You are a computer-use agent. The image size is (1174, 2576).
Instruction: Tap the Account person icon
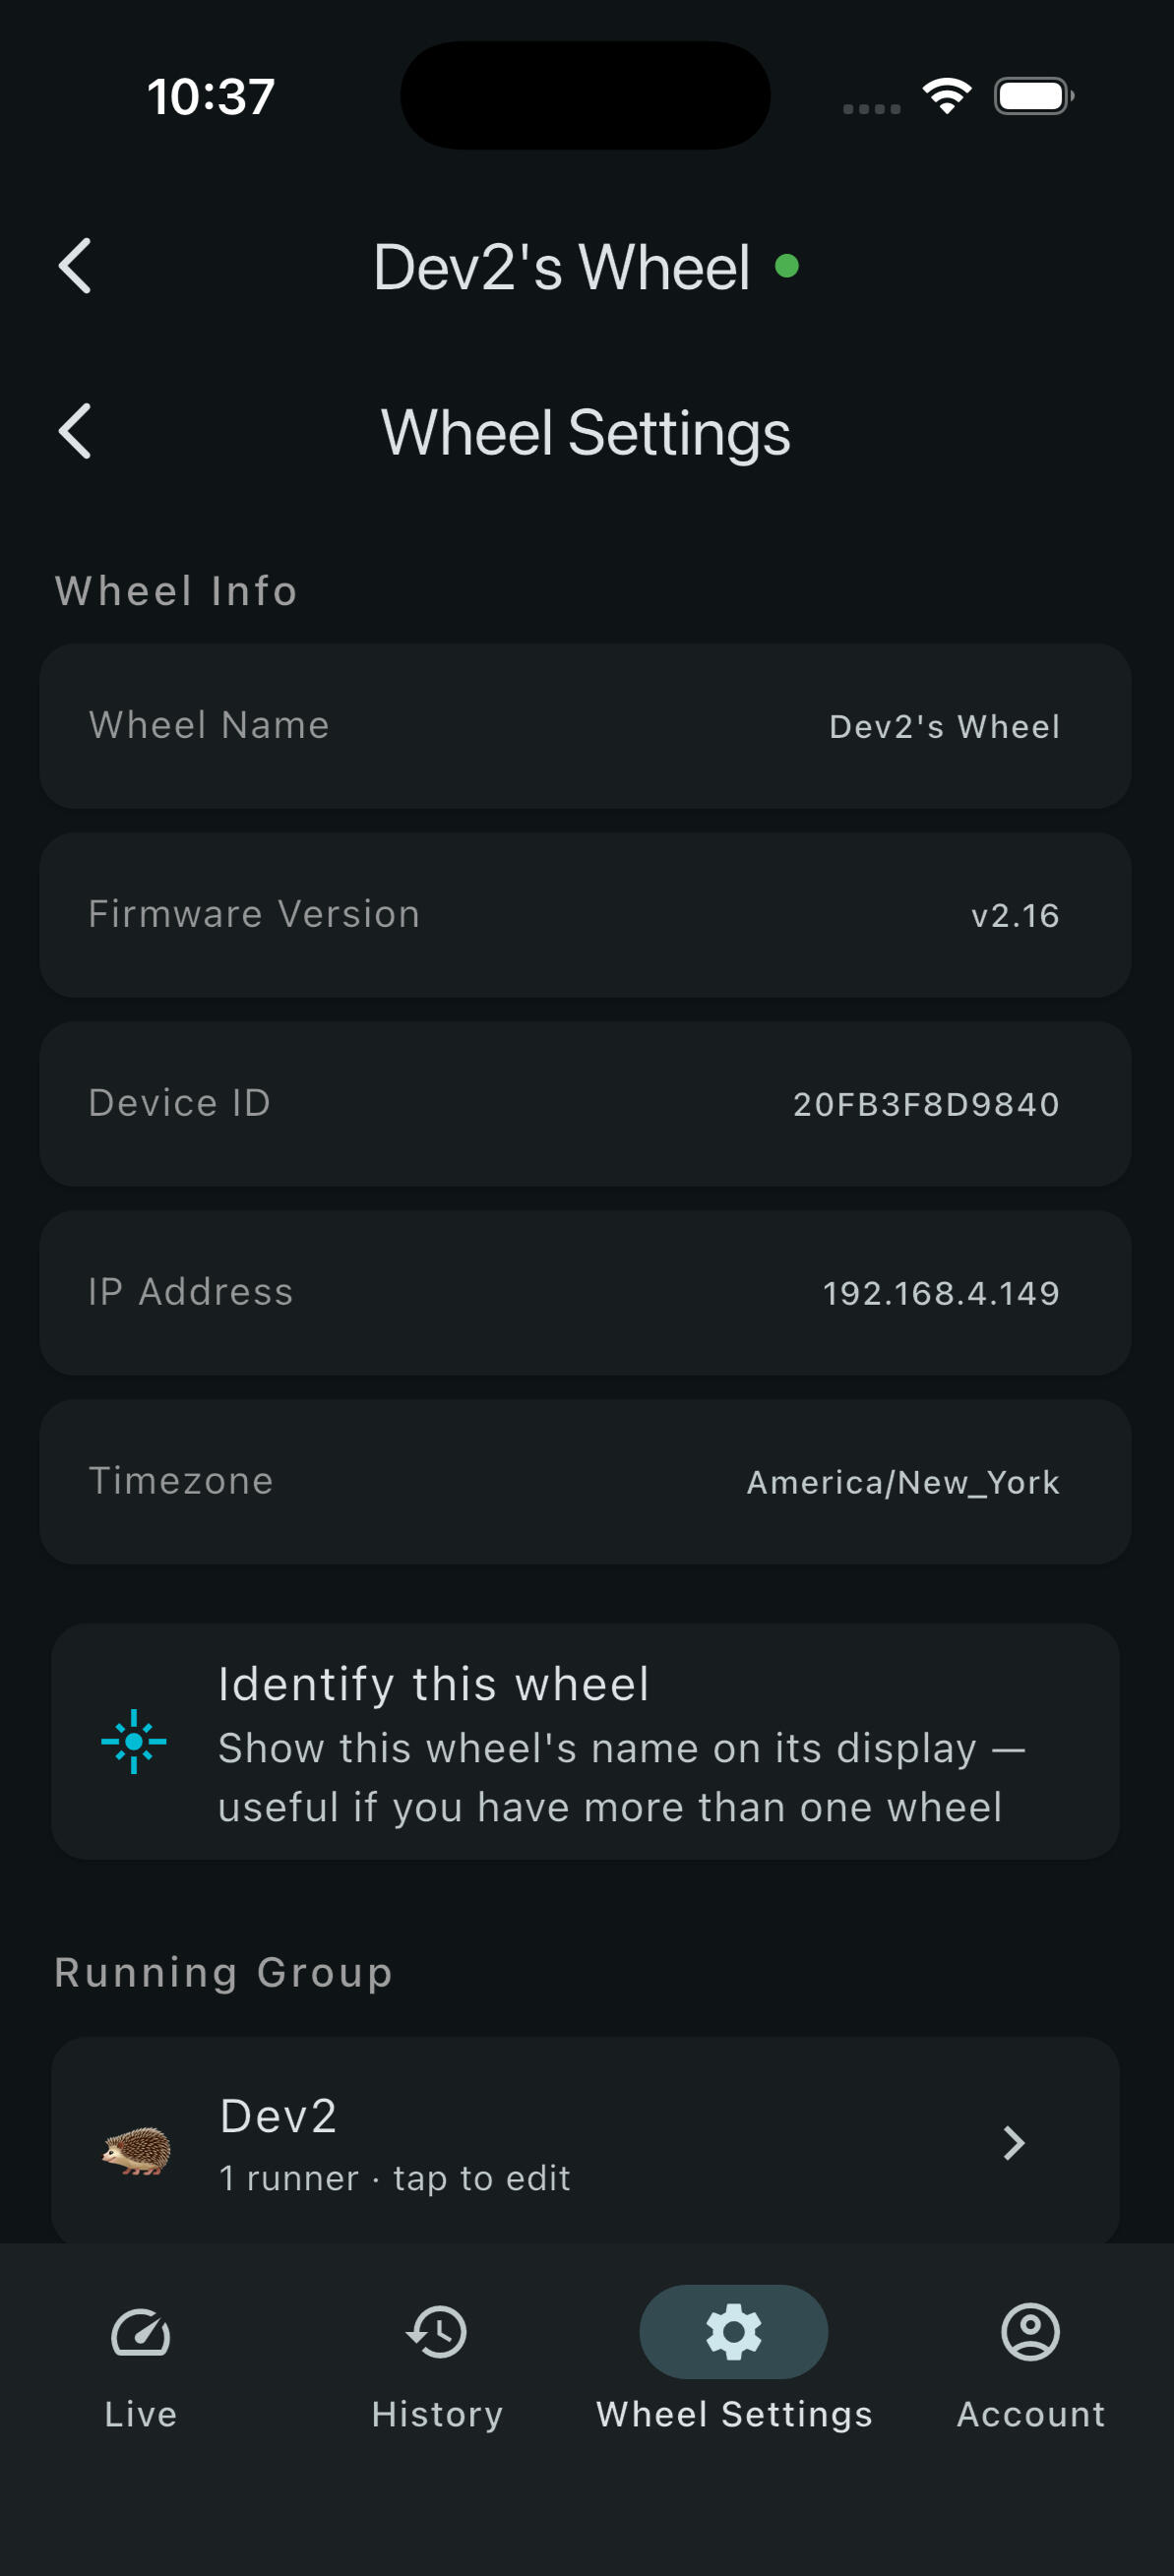tap(1030, 2332)
